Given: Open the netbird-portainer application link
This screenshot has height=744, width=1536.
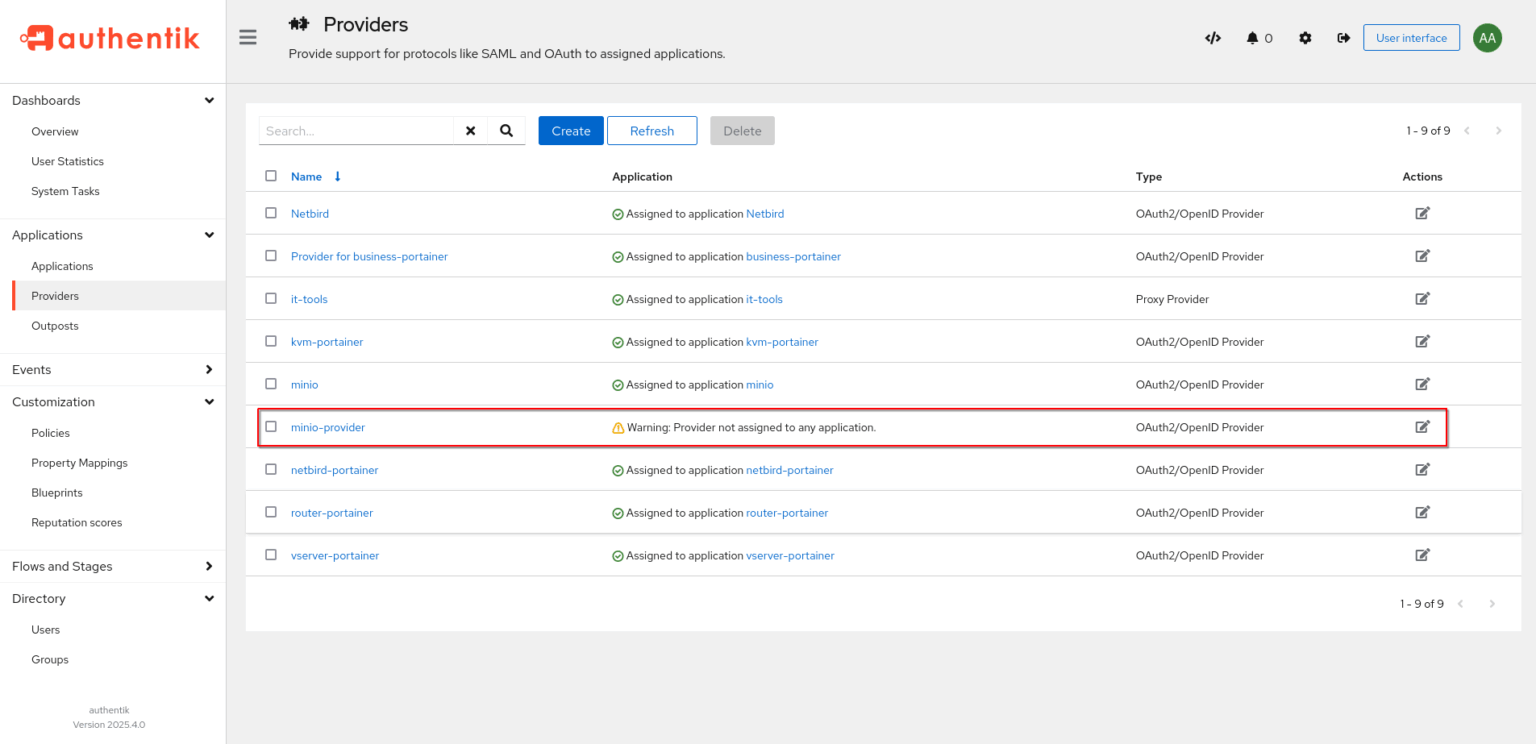Looking at the screenshot, I should pos(789,469).
